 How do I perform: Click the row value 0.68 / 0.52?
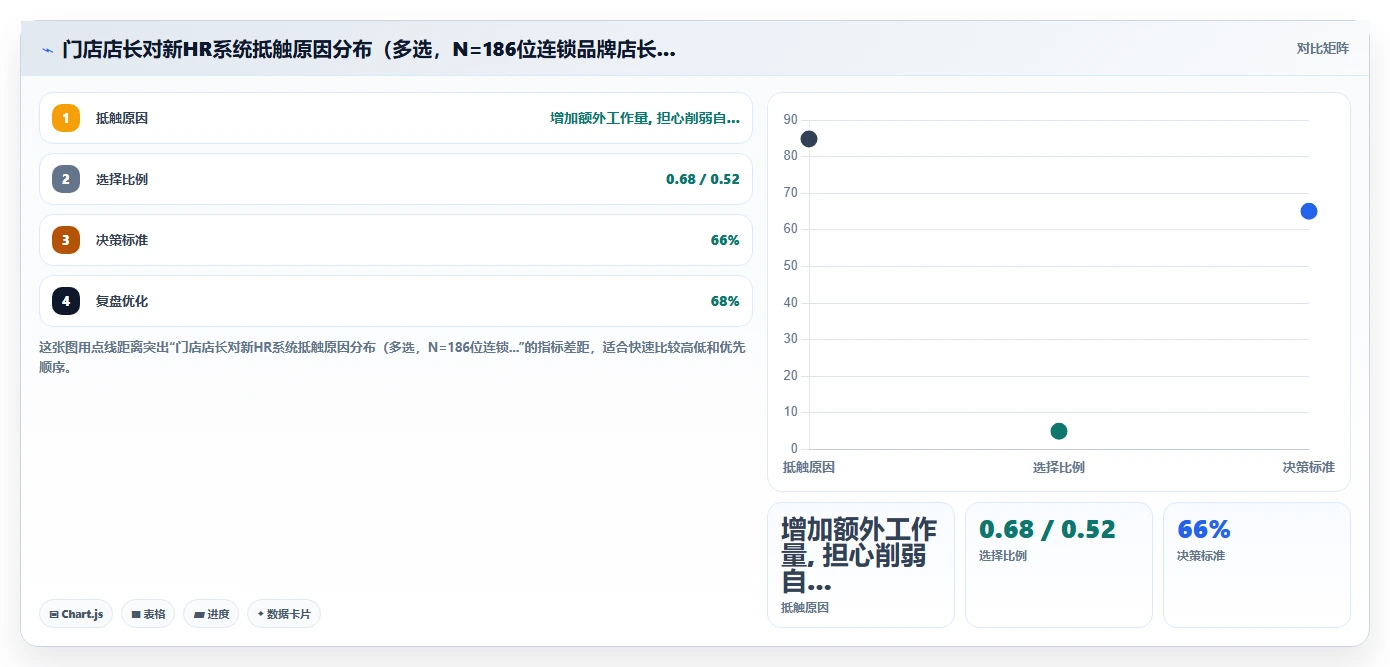pyautogui.click(x=703, y=179)
